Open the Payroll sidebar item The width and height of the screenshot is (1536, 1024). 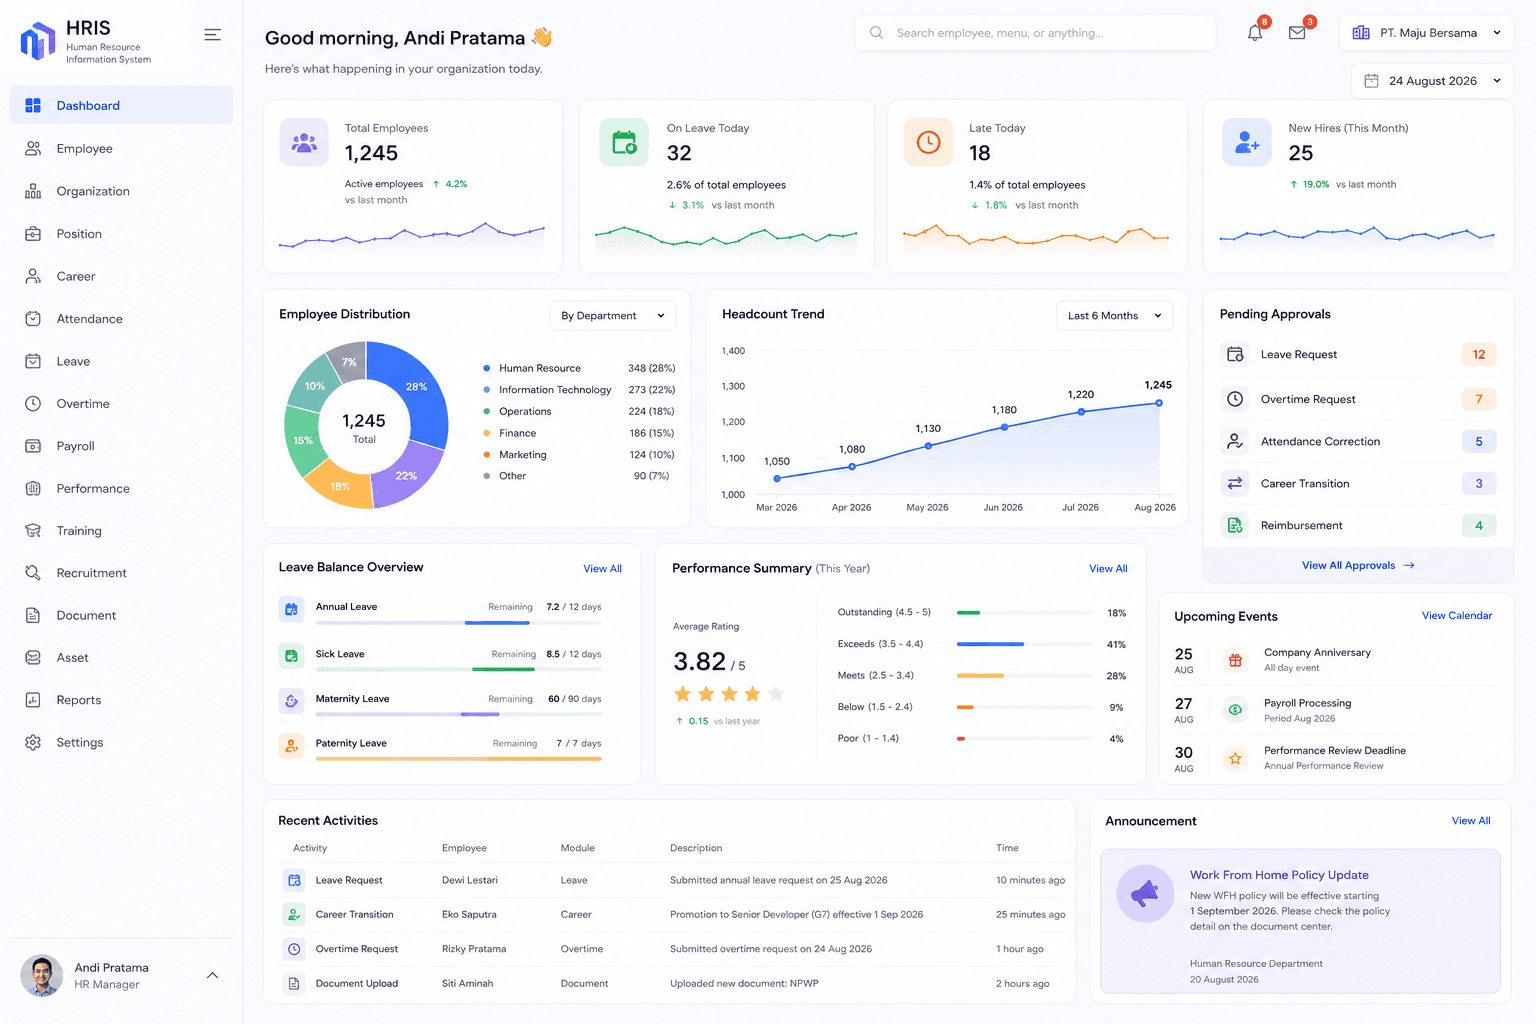[x=121, y=446]
